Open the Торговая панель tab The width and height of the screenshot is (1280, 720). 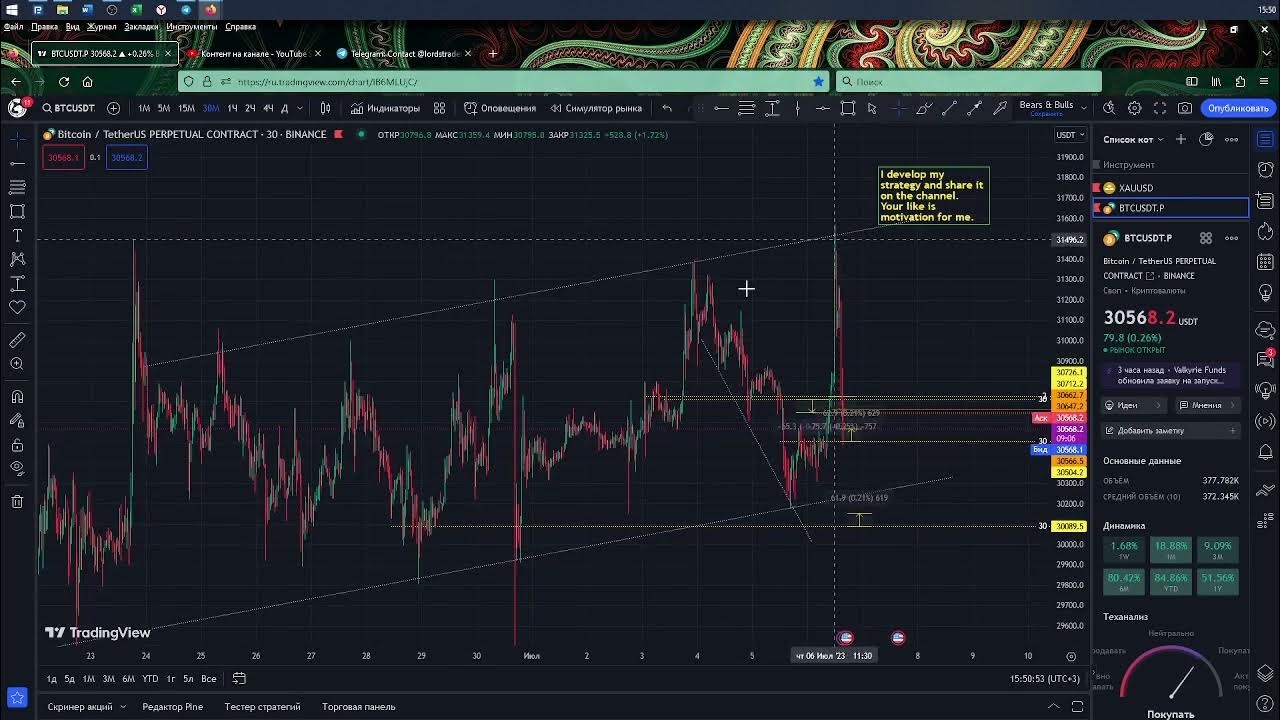[x=359, y=707]
